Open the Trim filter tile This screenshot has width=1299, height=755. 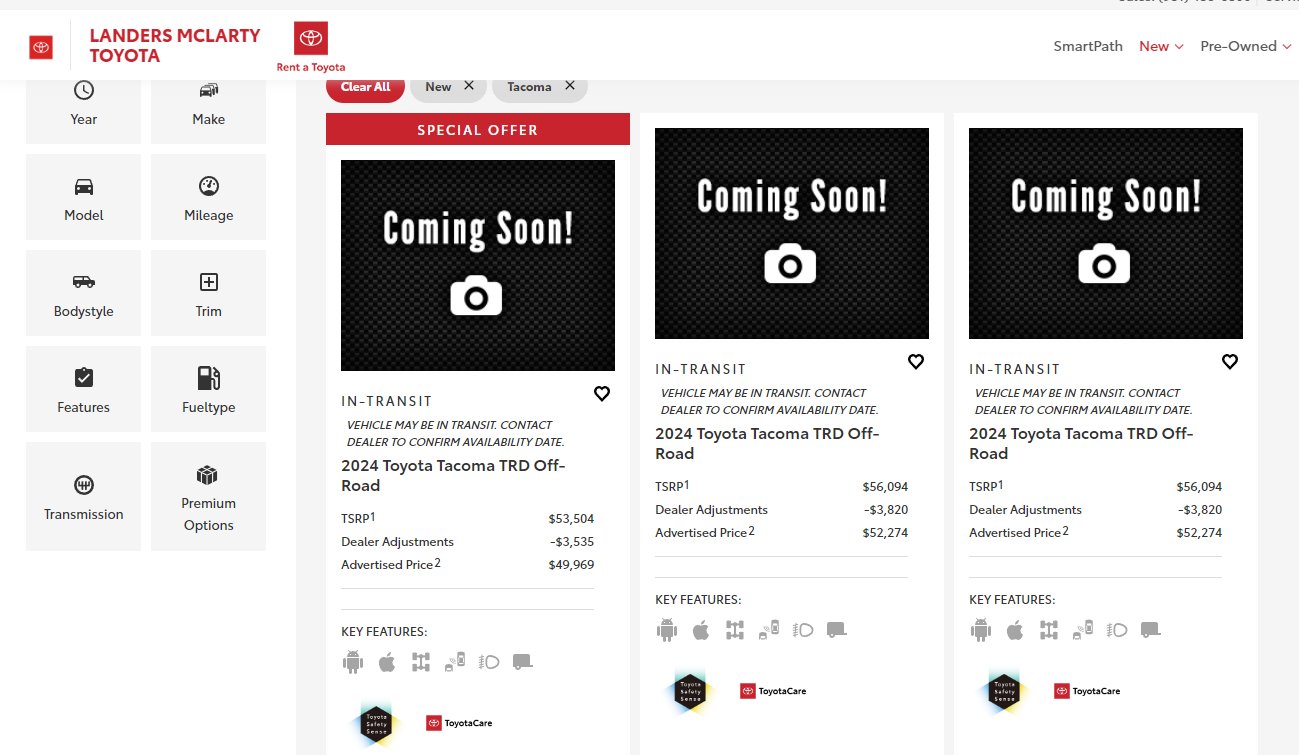[x=208, y=293]
